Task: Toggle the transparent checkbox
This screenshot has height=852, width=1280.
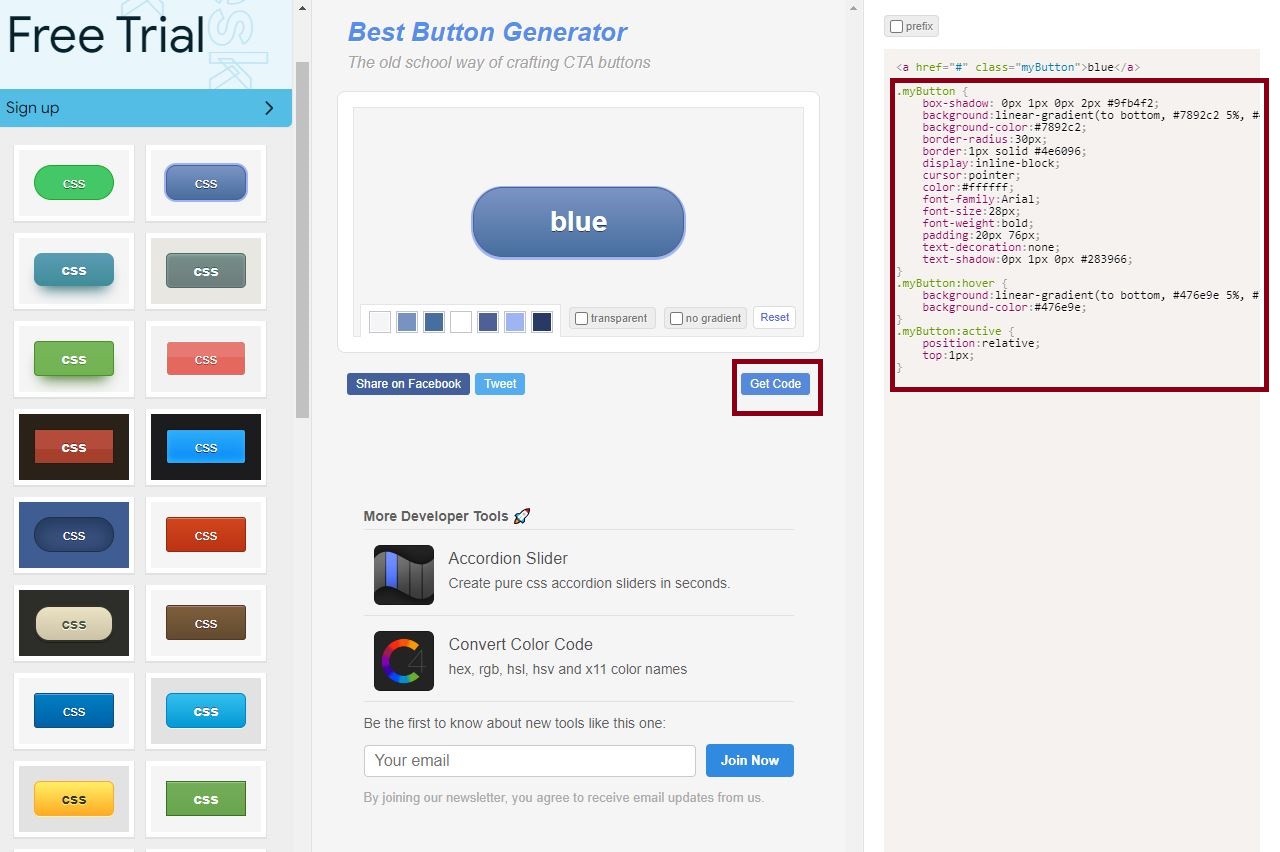Action: 582,319
